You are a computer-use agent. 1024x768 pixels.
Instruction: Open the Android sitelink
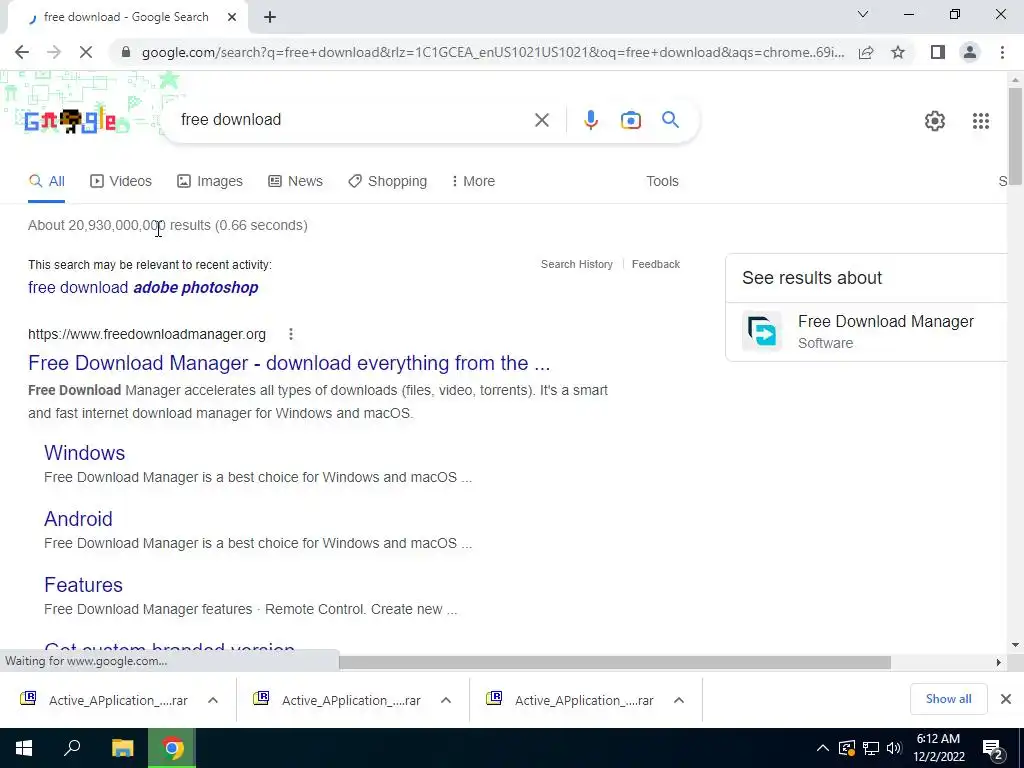click(x=78, y=519)
